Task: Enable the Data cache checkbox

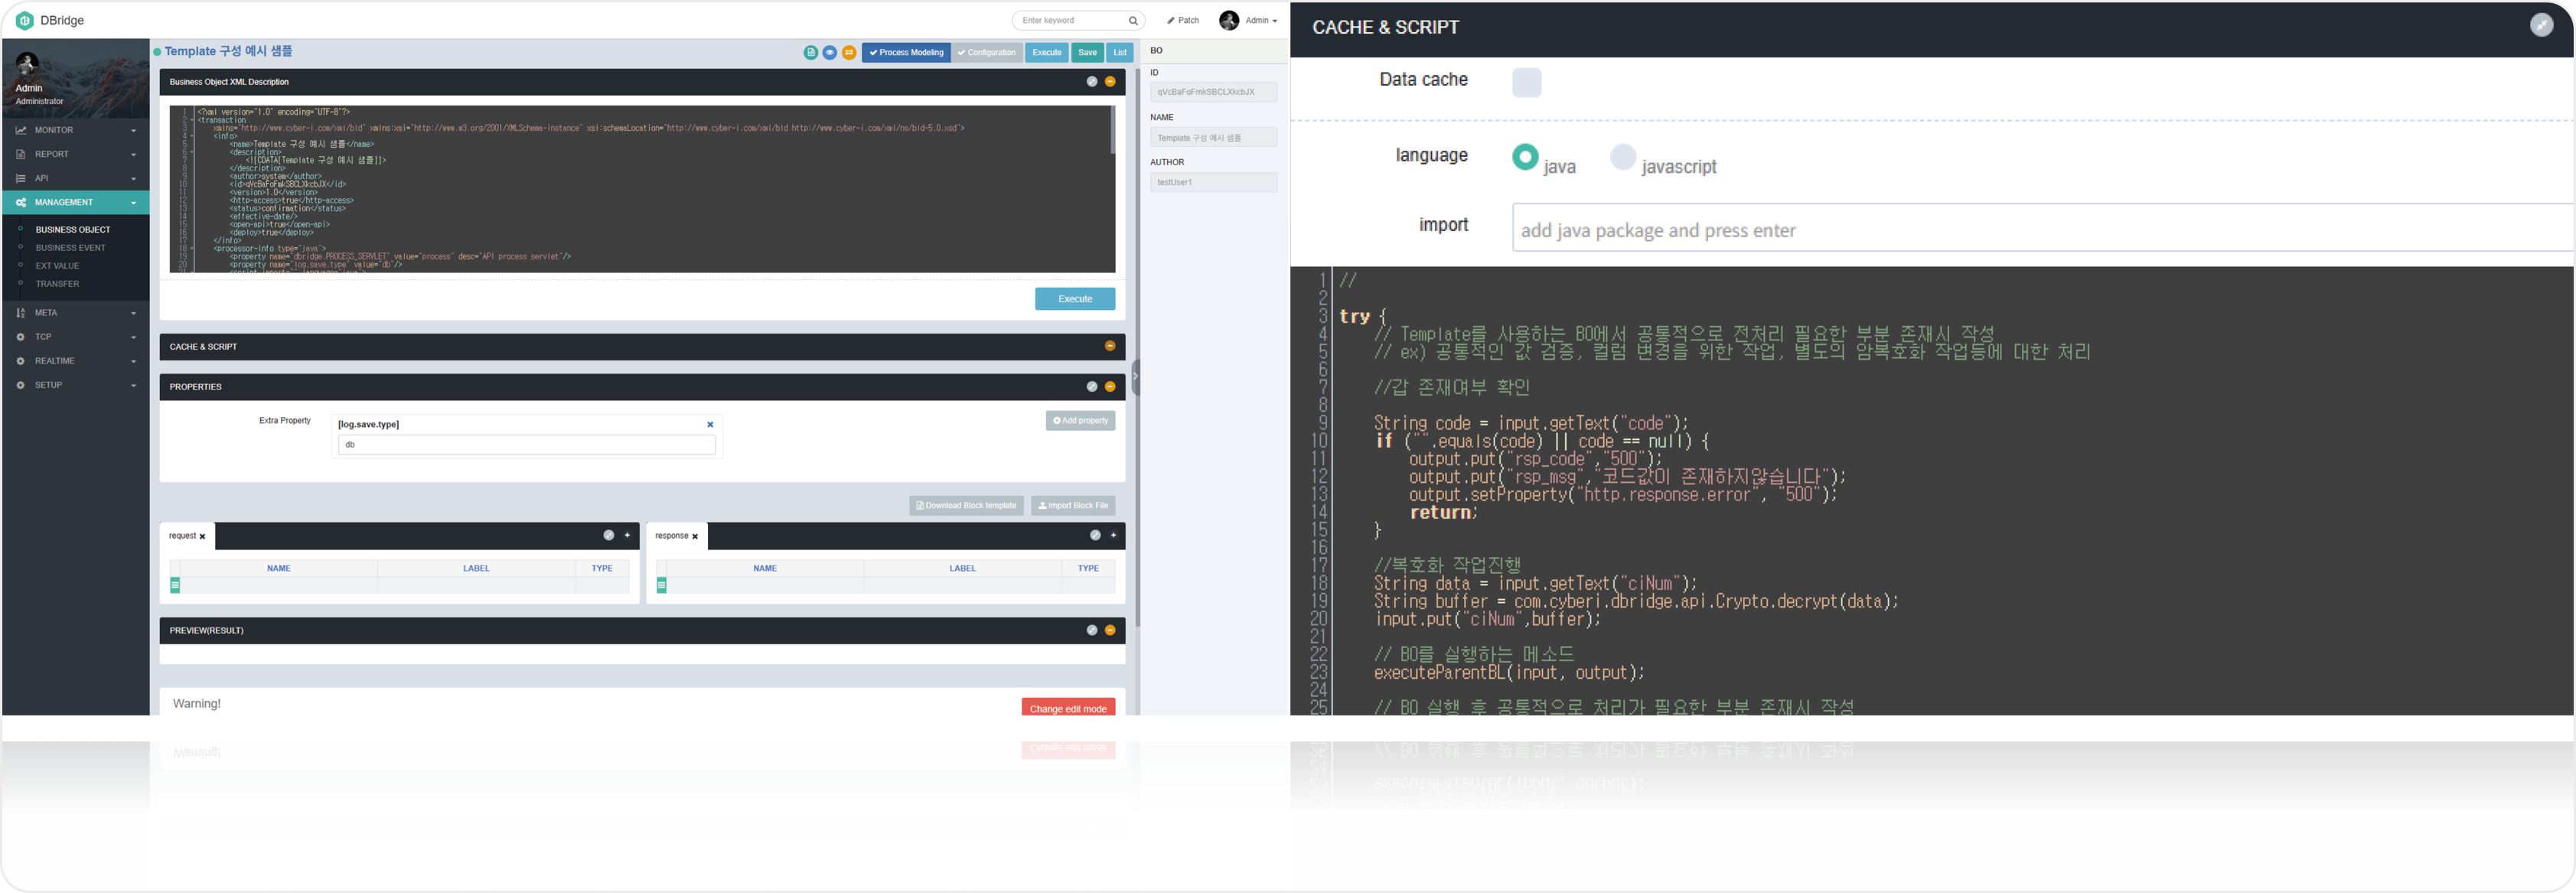Action: 1526,82
